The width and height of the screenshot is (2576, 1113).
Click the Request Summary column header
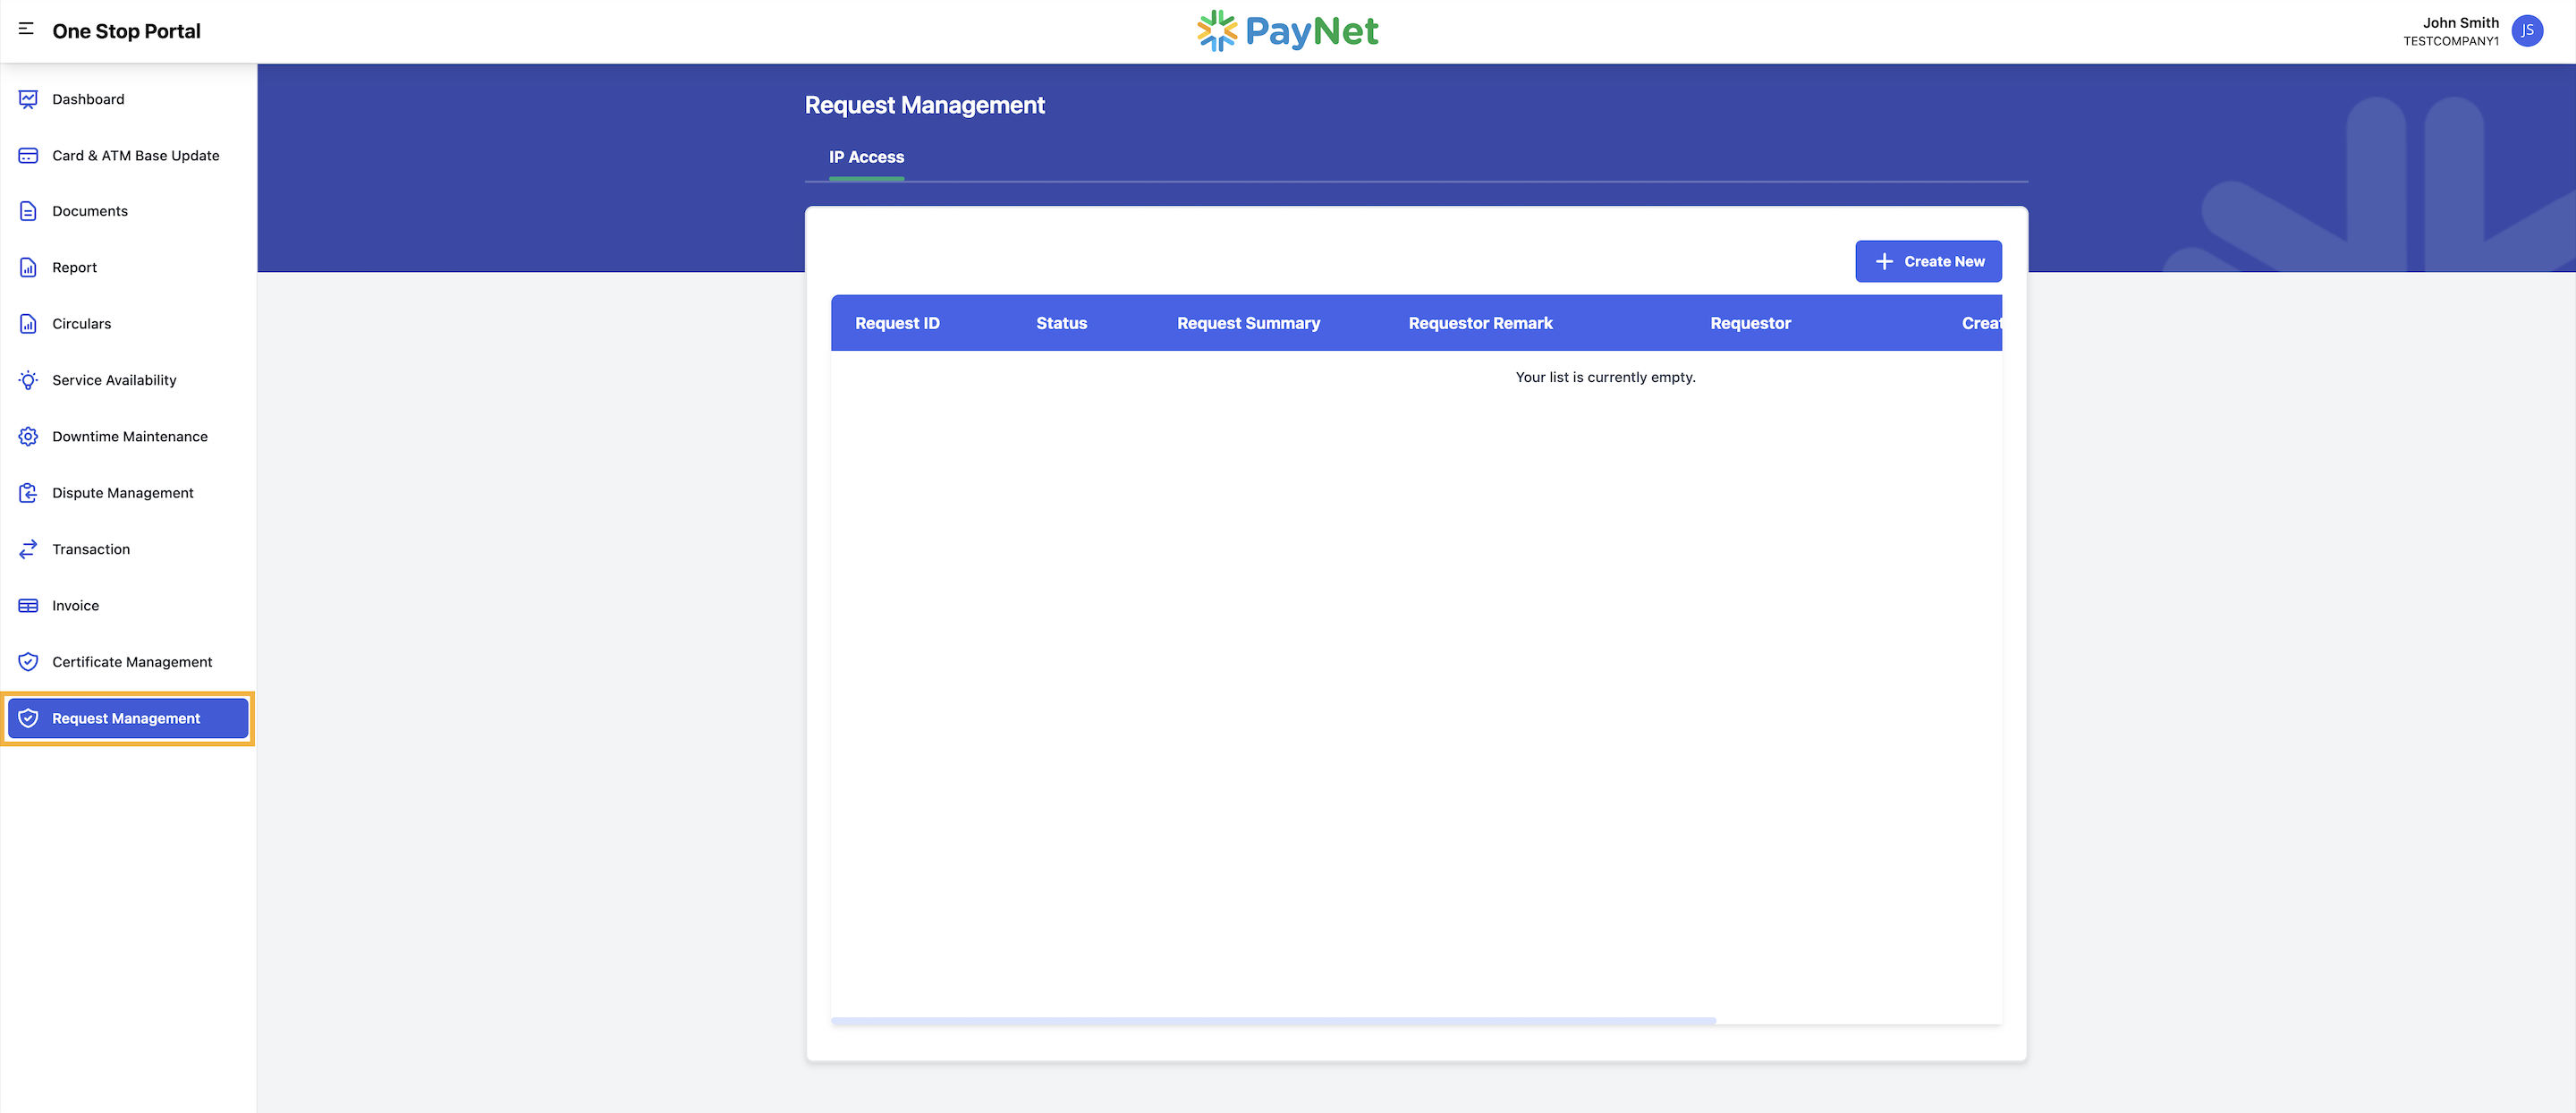coord(1248,323)
